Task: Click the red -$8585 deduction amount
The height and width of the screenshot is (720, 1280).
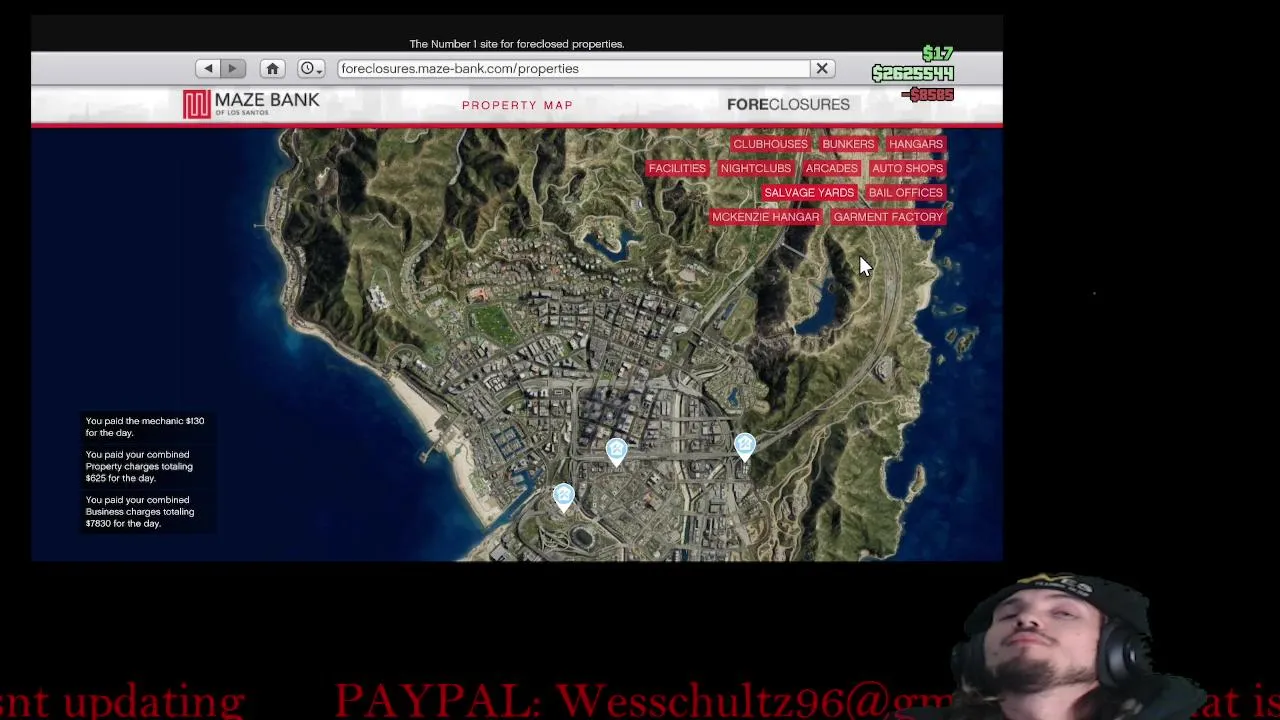Action: (x=928, y=95)
